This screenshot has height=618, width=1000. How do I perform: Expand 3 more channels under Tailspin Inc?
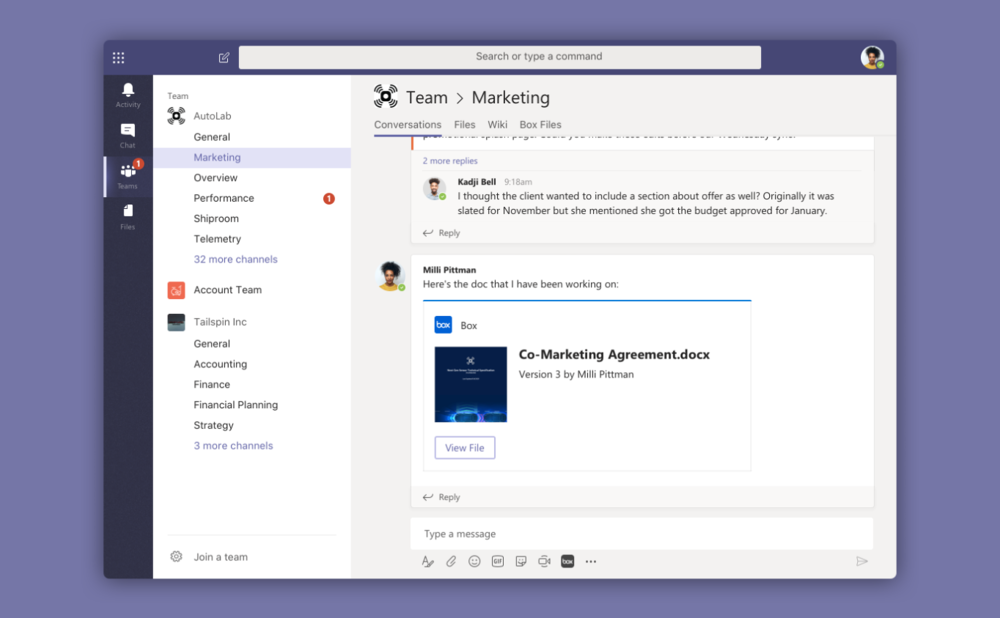233,446
